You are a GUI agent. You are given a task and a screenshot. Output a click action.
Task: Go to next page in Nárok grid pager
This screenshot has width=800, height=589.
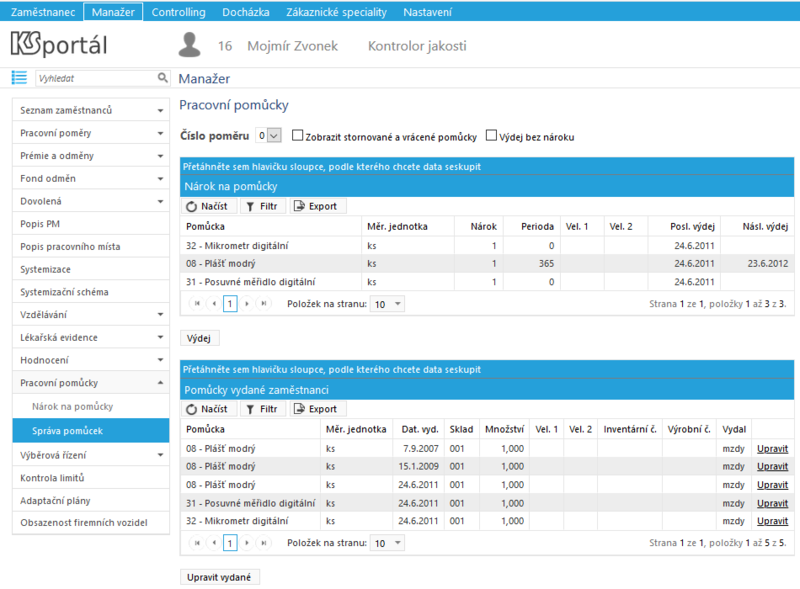[247, 304]
